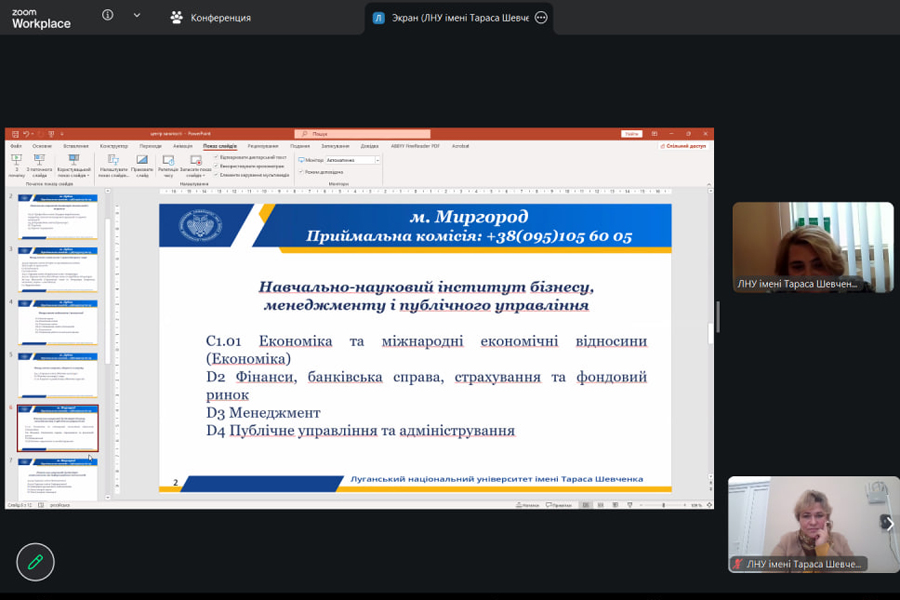Select slide 2 thumbnail
The width and height of the screenshot is (900, 600).
[57, 216]
